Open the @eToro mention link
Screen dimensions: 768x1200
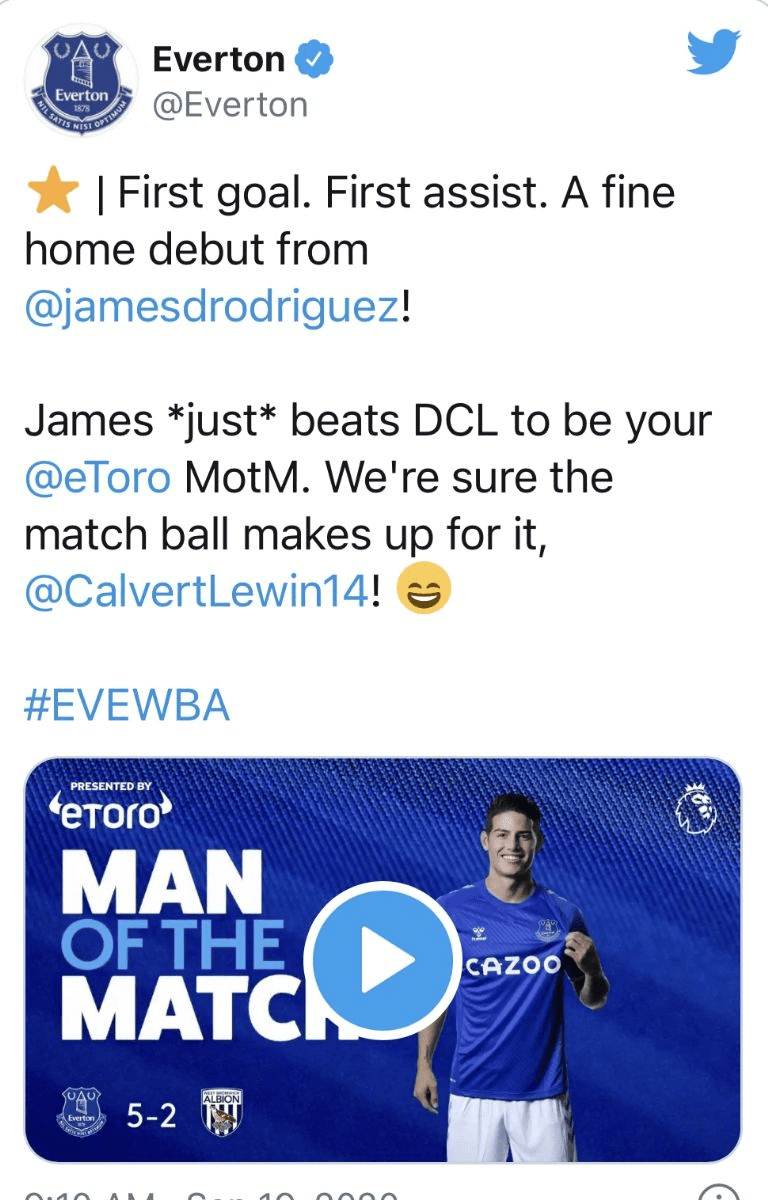(98, 477)
